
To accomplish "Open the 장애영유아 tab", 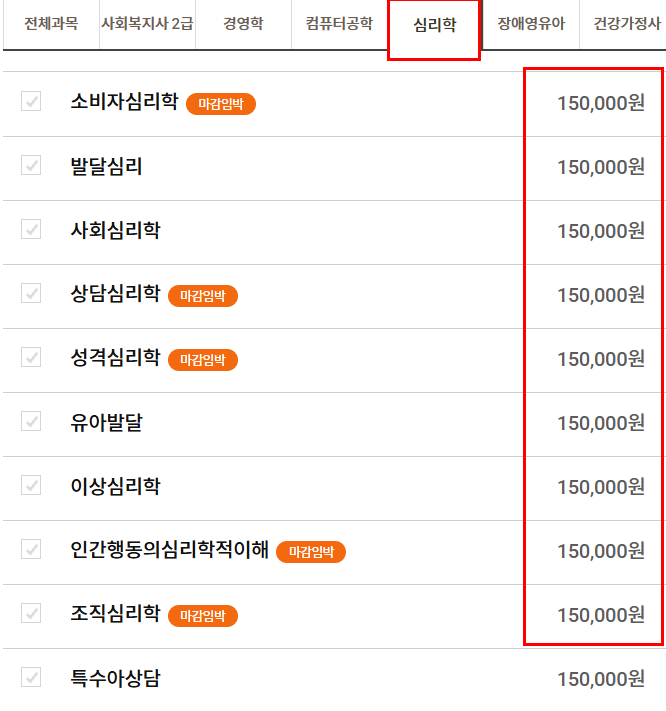I will [531, 23].
